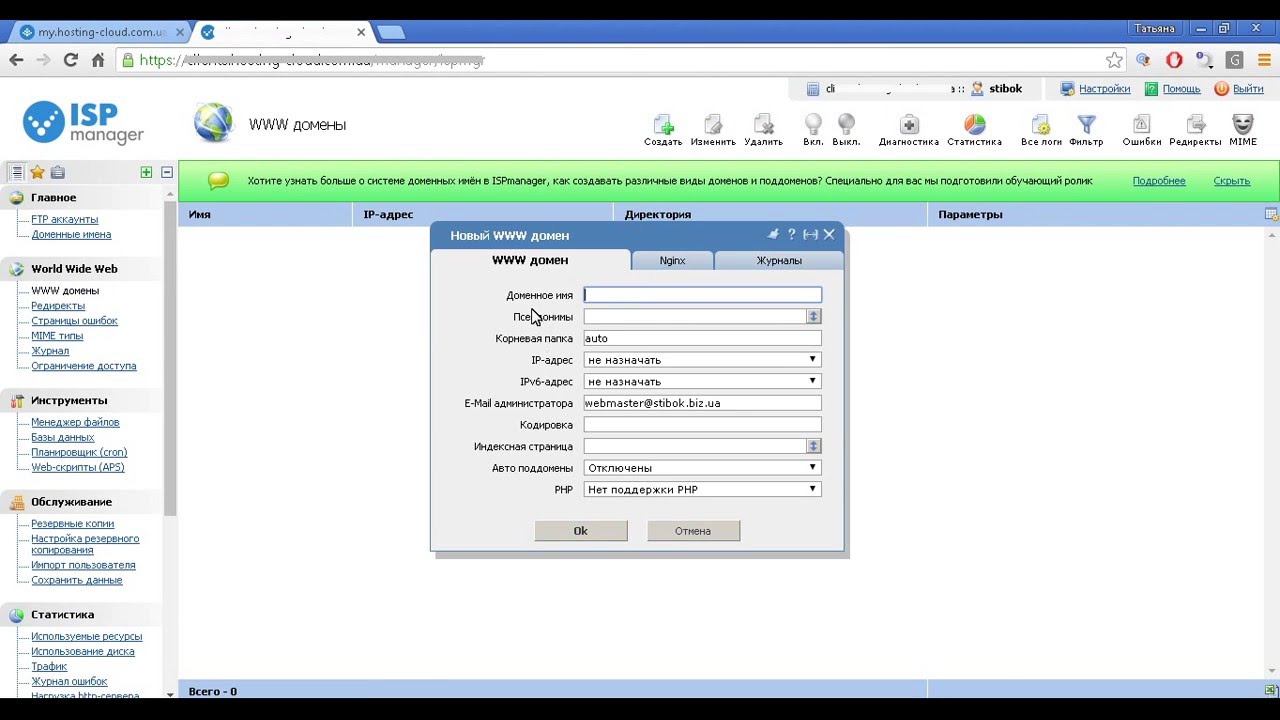Switch to the Nginx tab

click(672, 260)
